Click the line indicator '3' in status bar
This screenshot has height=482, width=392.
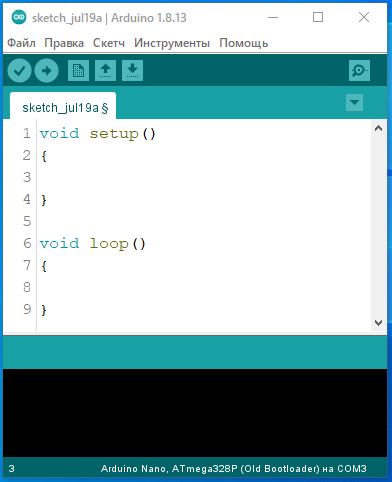coord(11,469)
